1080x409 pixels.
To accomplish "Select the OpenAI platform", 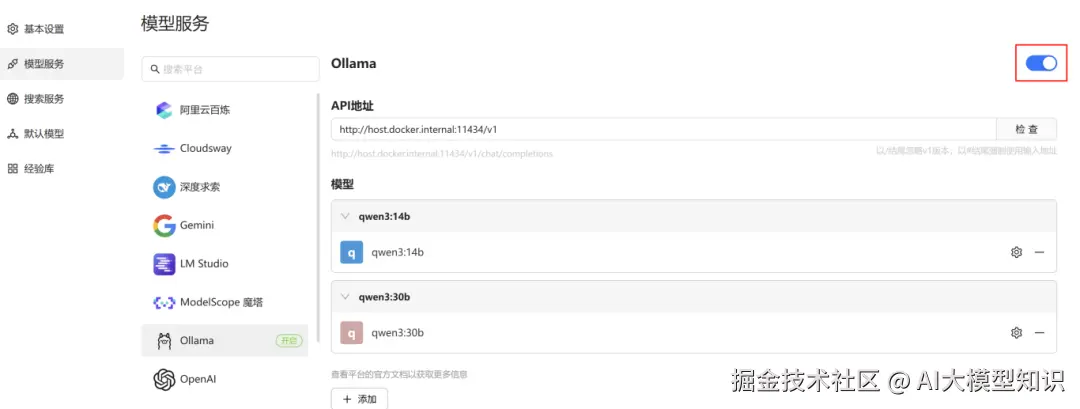I will click(225, 379).
